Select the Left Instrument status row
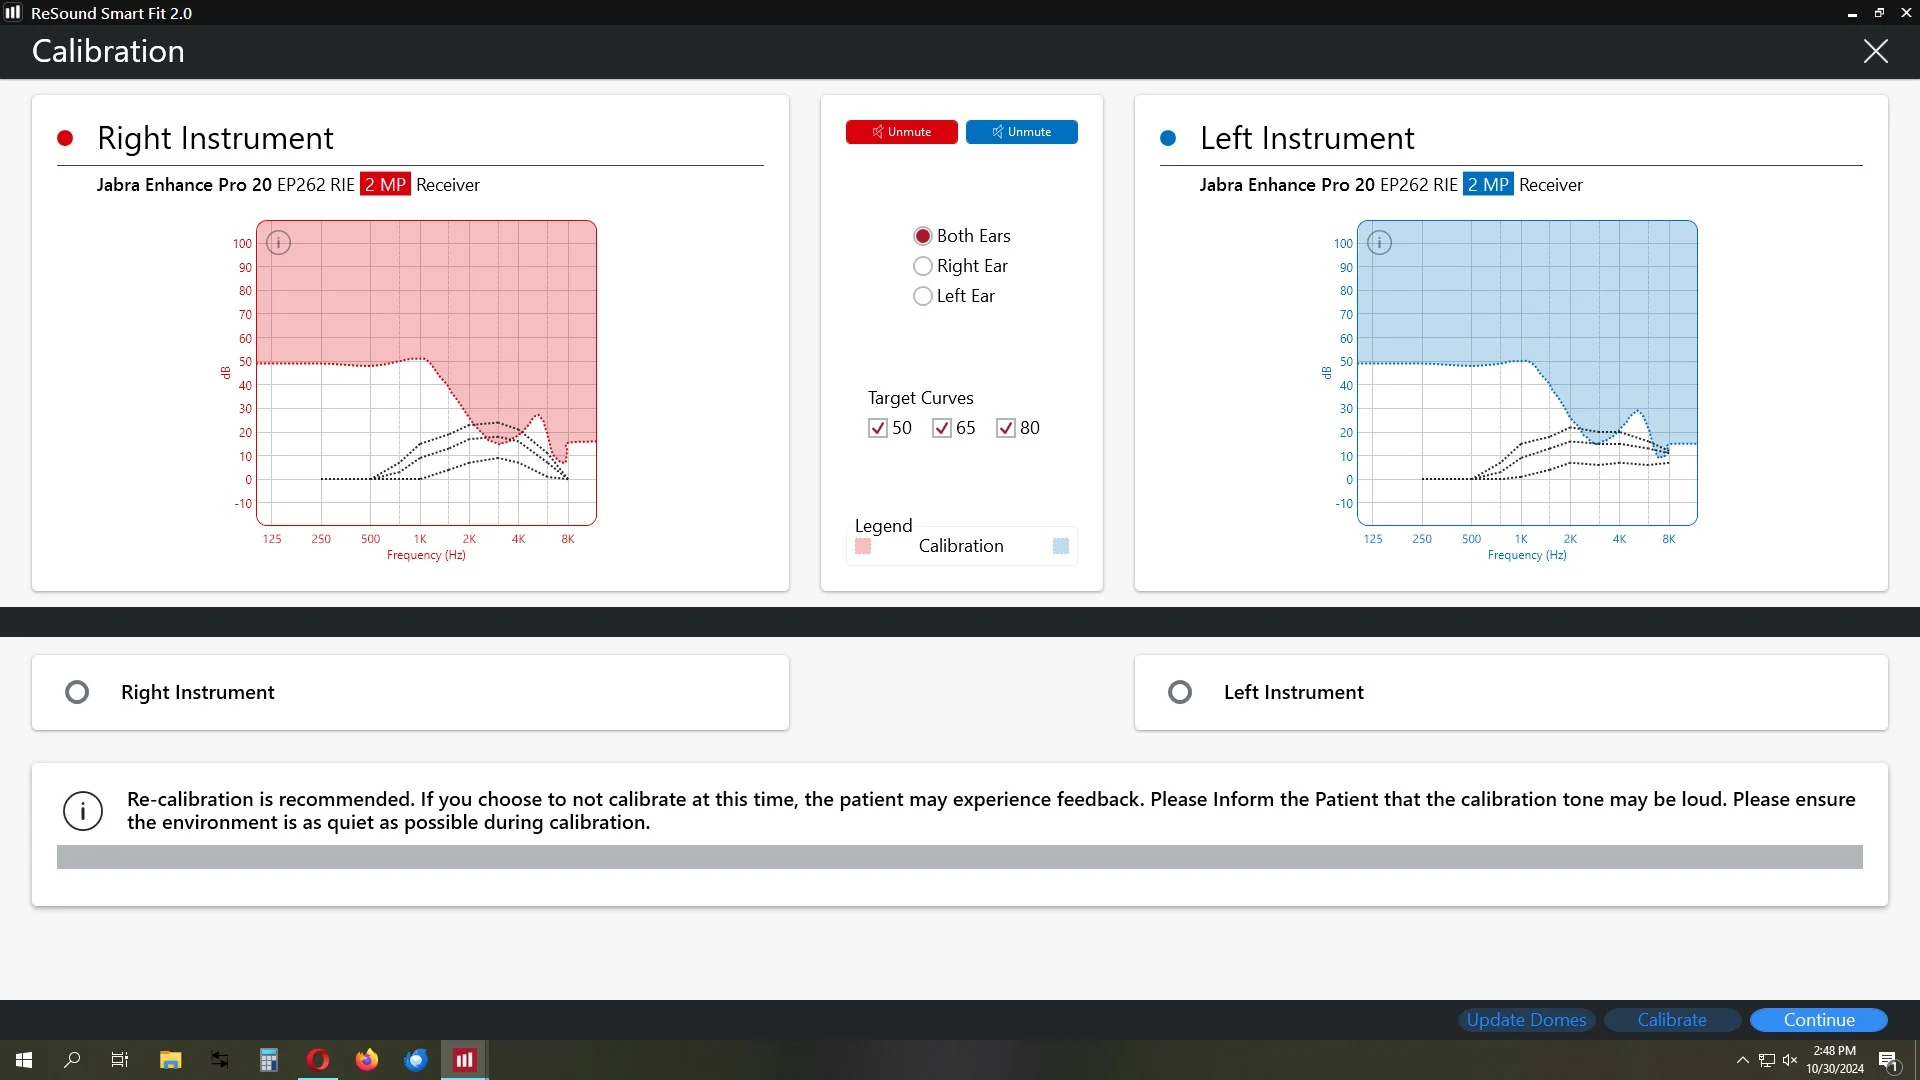 [x=1511, y=692]
